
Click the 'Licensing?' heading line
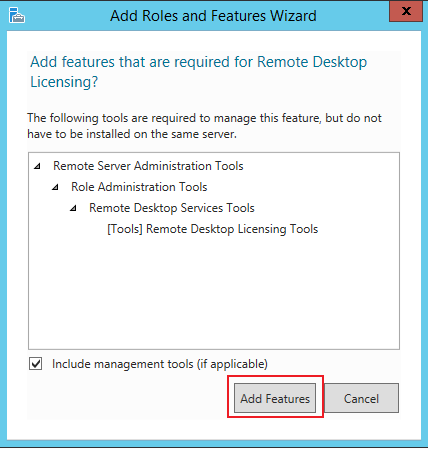coord(64,82)
